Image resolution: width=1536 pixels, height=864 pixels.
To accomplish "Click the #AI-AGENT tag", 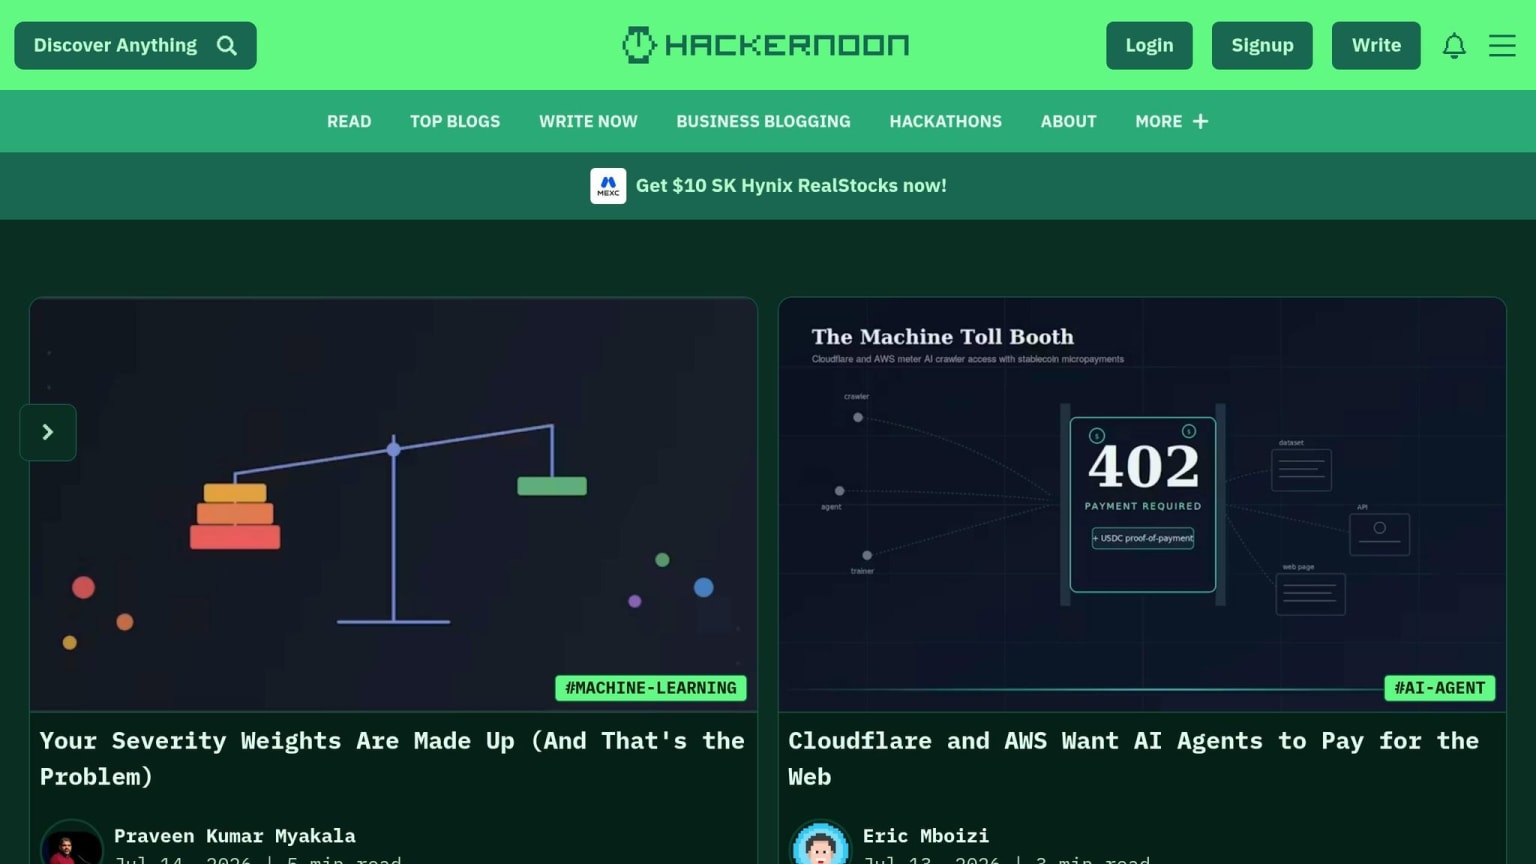I will (x=1440, y=688).
